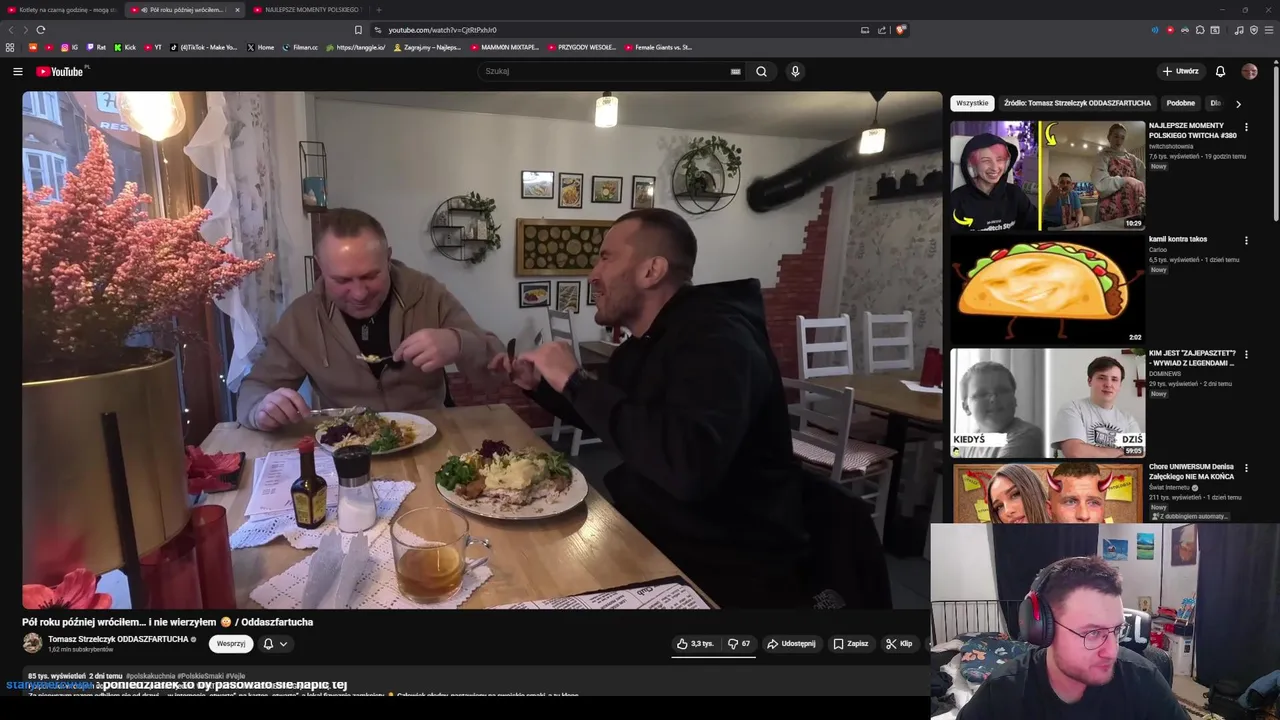The height and width of the screenshot is (720, 1280).
Task: Open YouTube notifications bell in header
Action: [x=1220, y=71]
